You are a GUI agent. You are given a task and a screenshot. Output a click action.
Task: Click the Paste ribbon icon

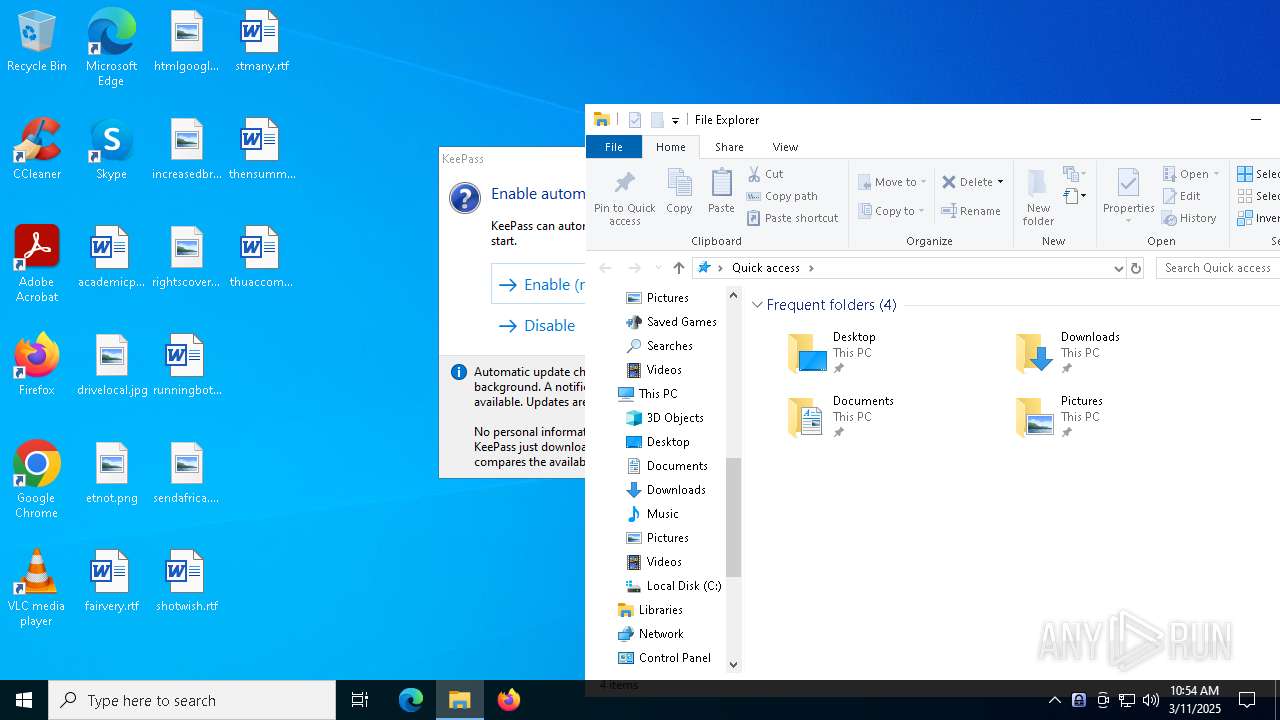[721, 190]
